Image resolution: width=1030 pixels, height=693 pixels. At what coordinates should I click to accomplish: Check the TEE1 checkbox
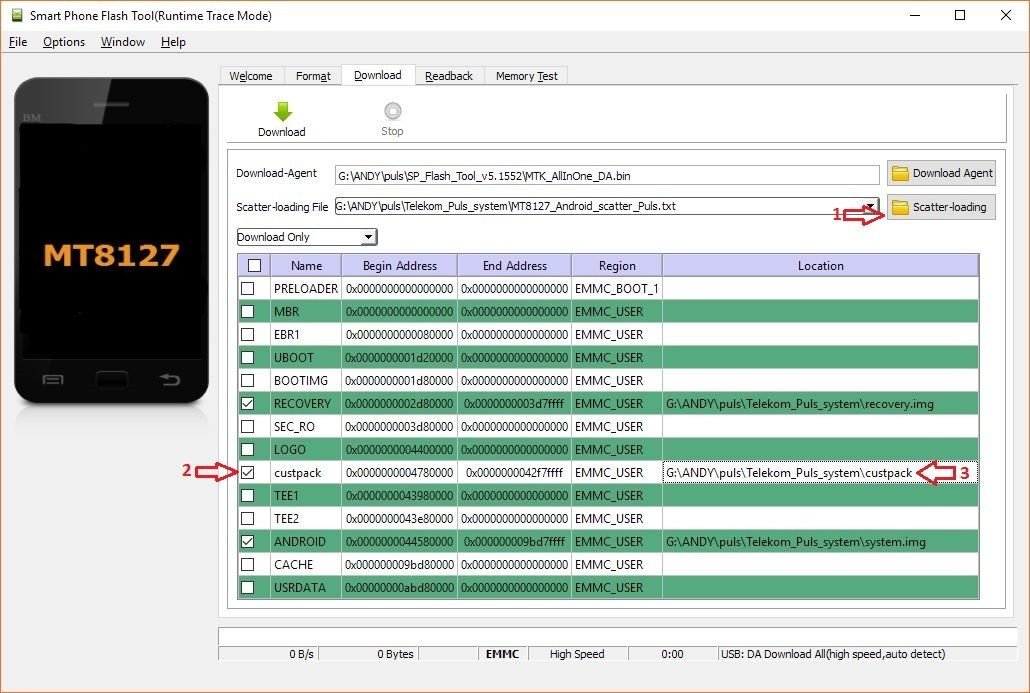(248, 495)
